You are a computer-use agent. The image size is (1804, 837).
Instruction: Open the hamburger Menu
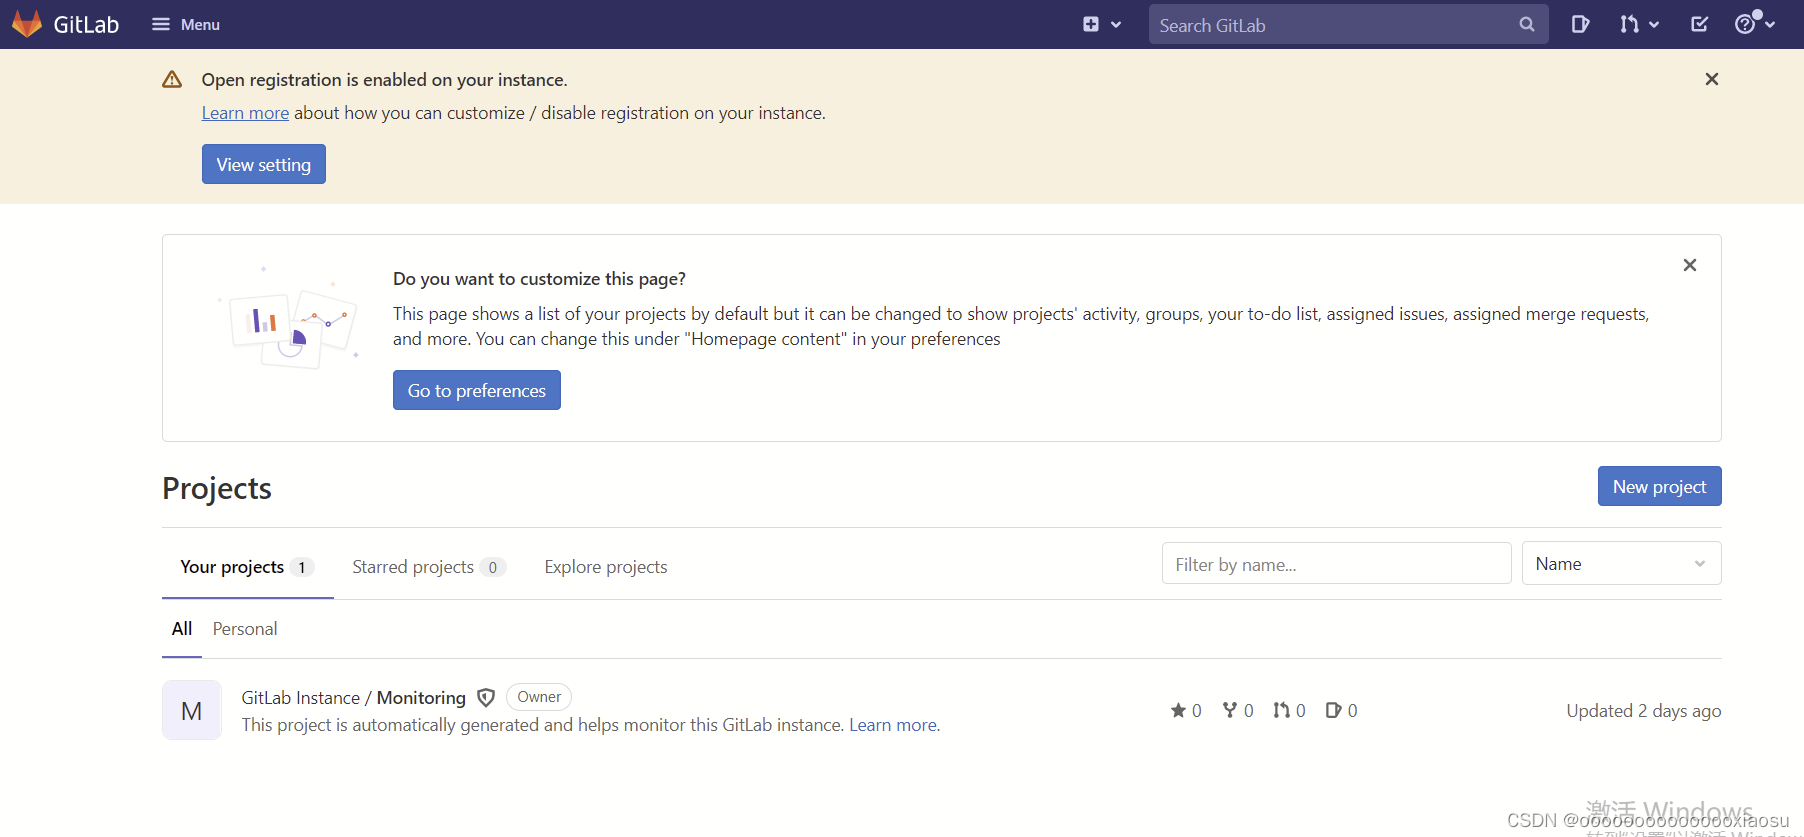186,24
